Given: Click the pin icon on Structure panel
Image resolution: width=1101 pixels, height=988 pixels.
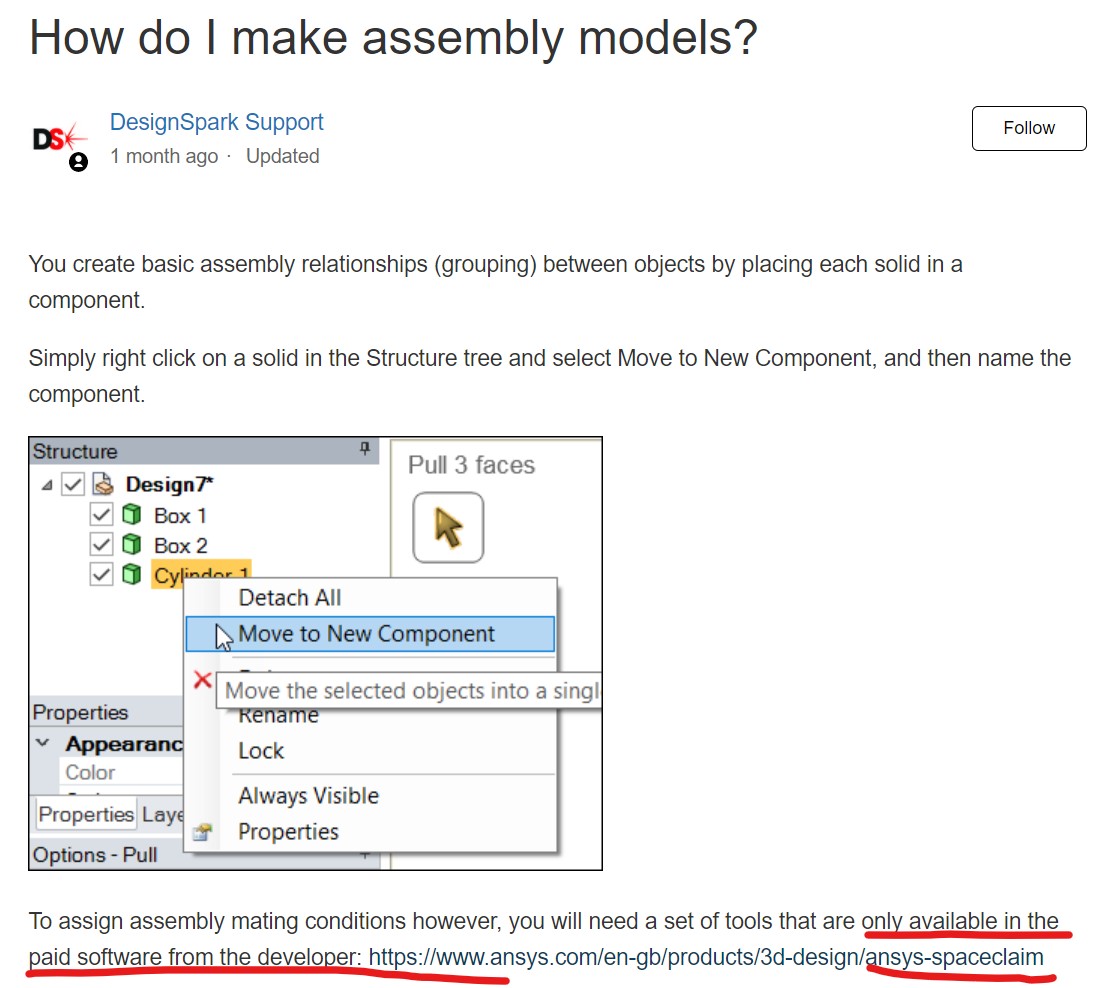Looking at the screenshot, I should pyautogui.click(x=365, y=451).
